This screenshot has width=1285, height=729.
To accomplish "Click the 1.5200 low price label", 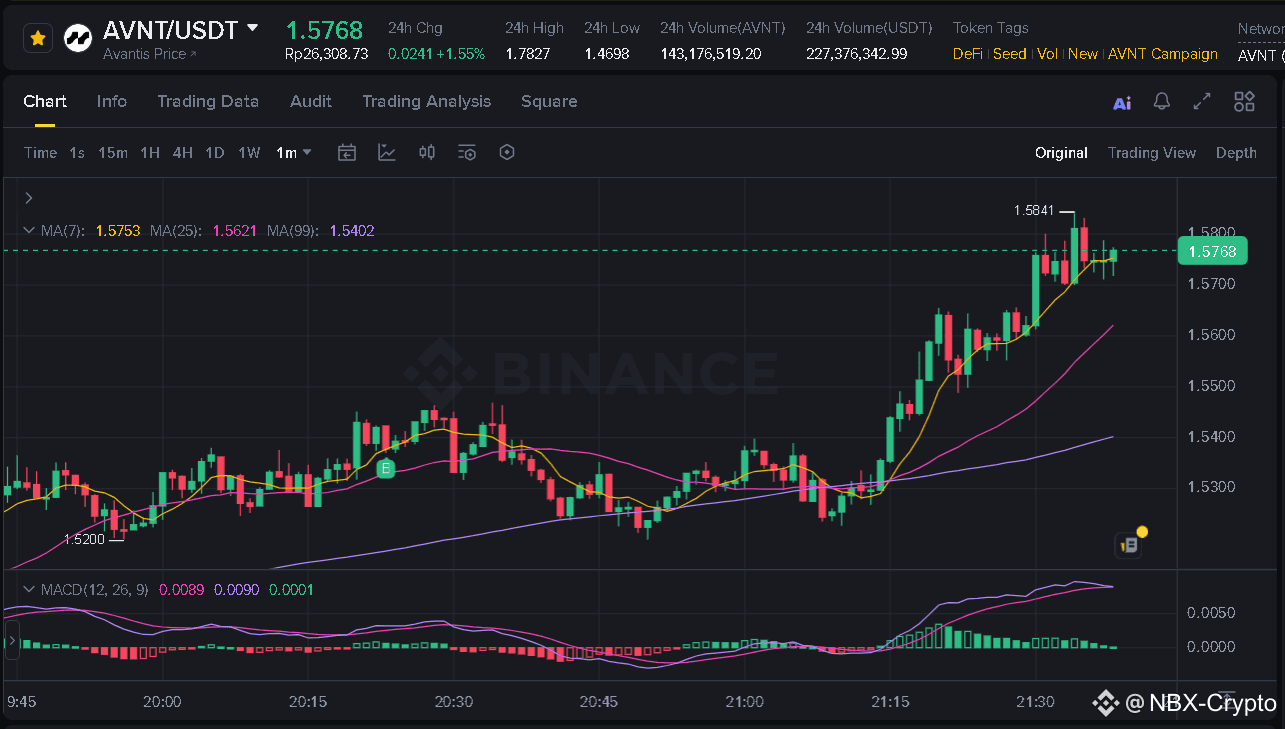I will click(84, 540).
